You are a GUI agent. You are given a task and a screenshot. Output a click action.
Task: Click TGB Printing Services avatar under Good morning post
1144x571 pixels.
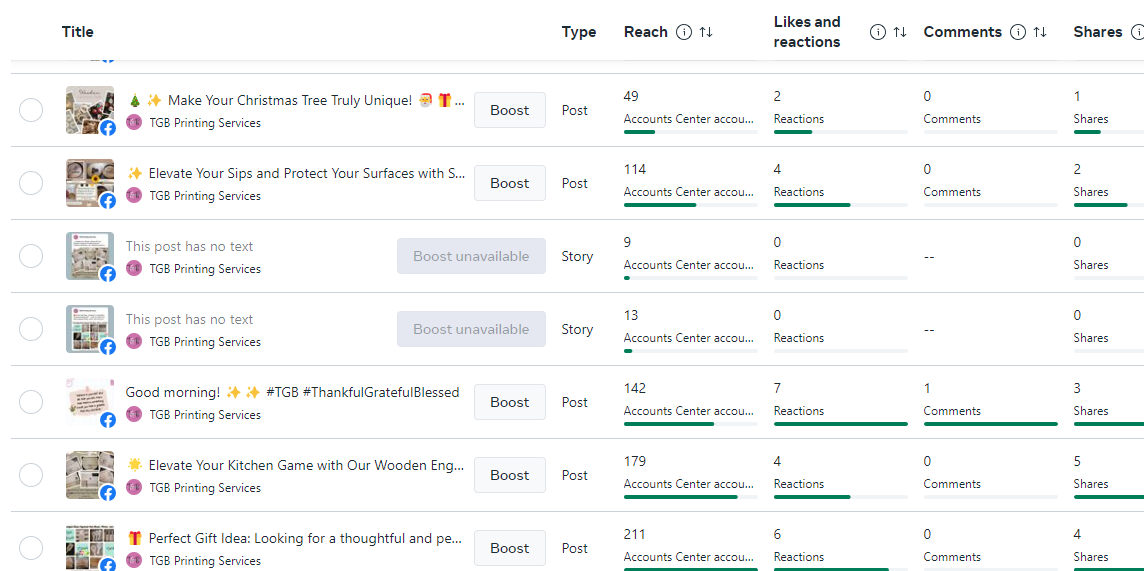[134, 414]
